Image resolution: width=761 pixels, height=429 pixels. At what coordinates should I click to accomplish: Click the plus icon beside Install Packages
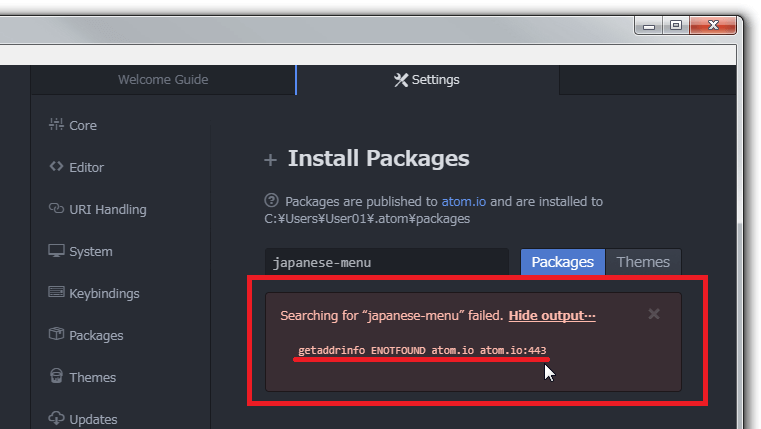coord(269,160)
